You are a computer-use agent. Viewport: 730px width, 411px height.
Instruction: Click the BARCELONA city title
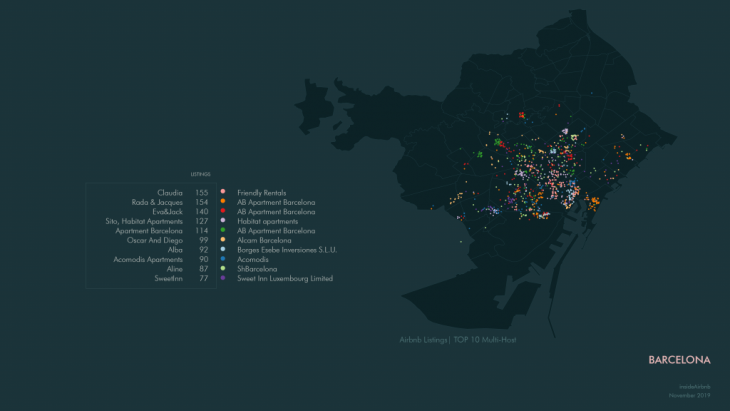679,359
